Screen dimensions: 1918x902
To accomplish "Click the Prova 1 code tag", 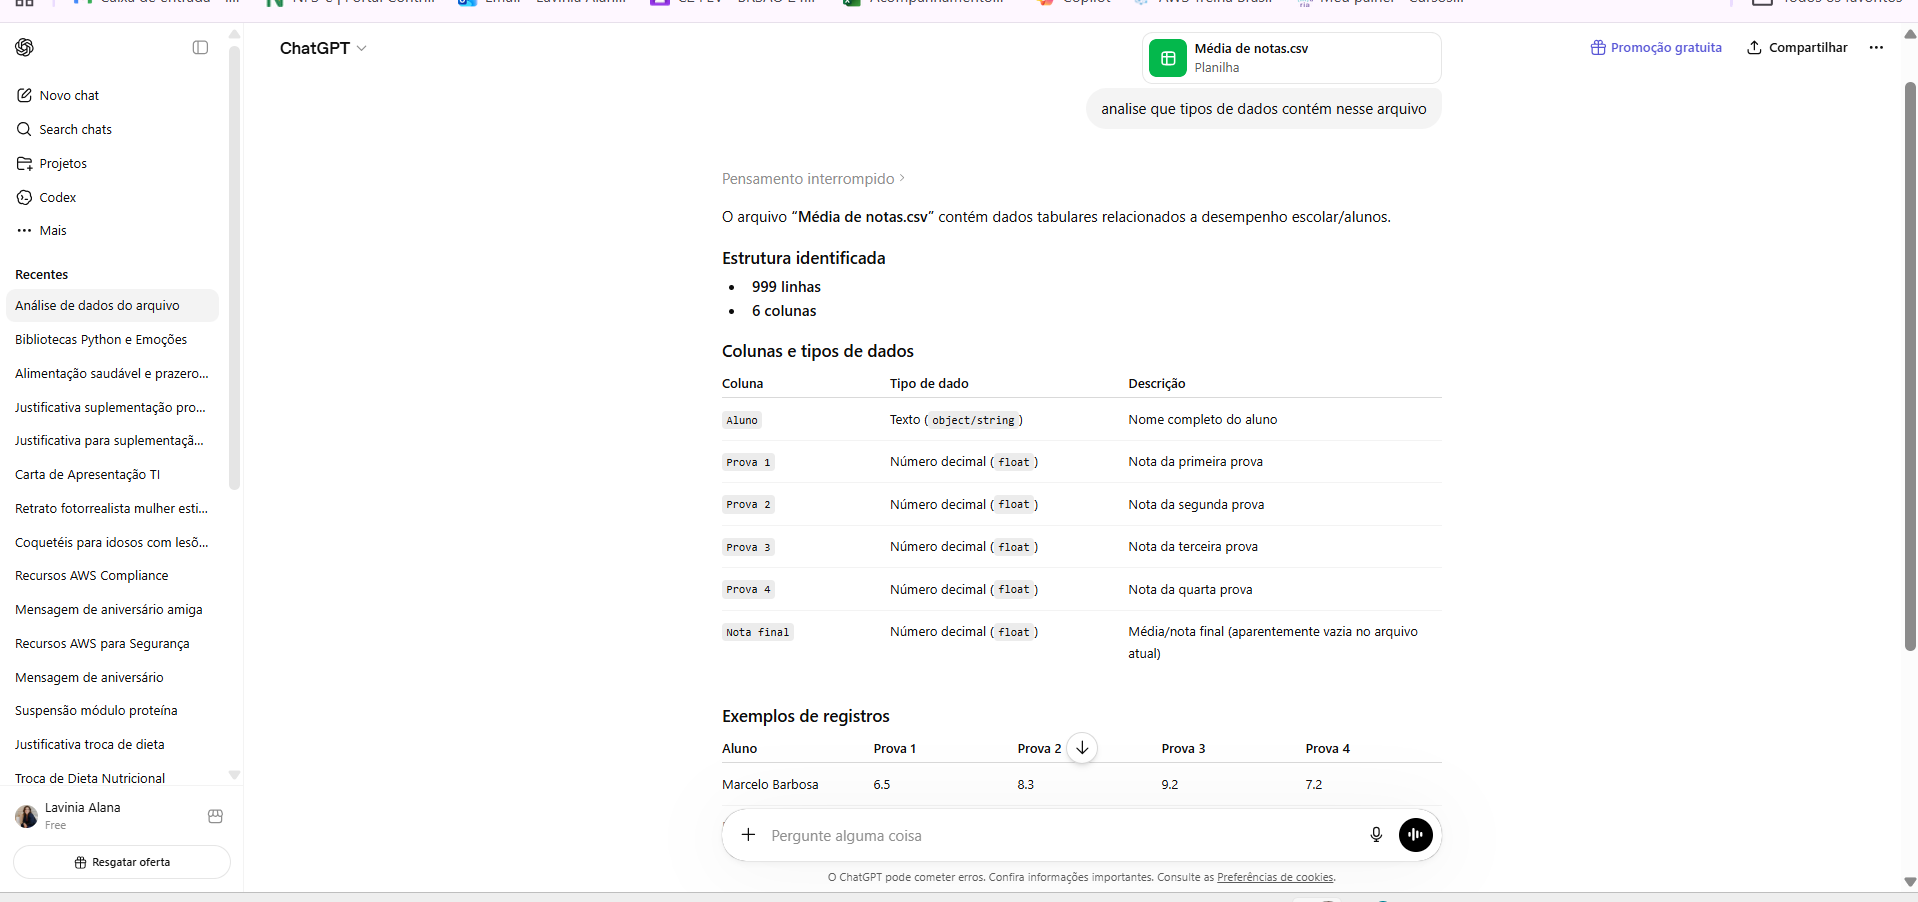I will coord(748,462).
